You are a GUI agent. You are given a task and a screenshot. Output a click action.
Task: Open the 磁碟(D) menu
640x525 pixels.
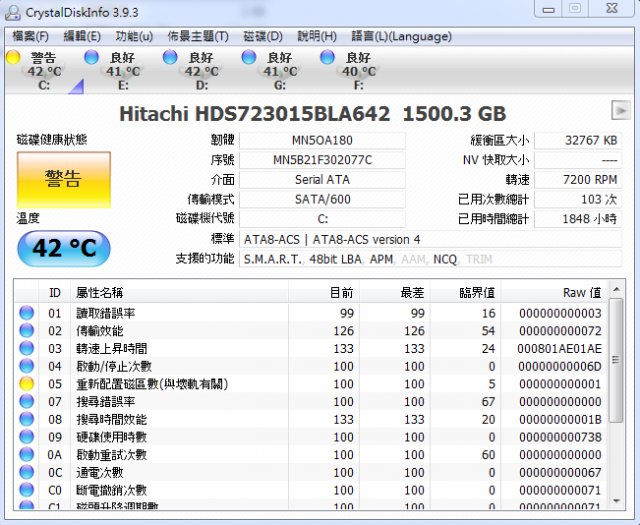(x=263, y=37)
